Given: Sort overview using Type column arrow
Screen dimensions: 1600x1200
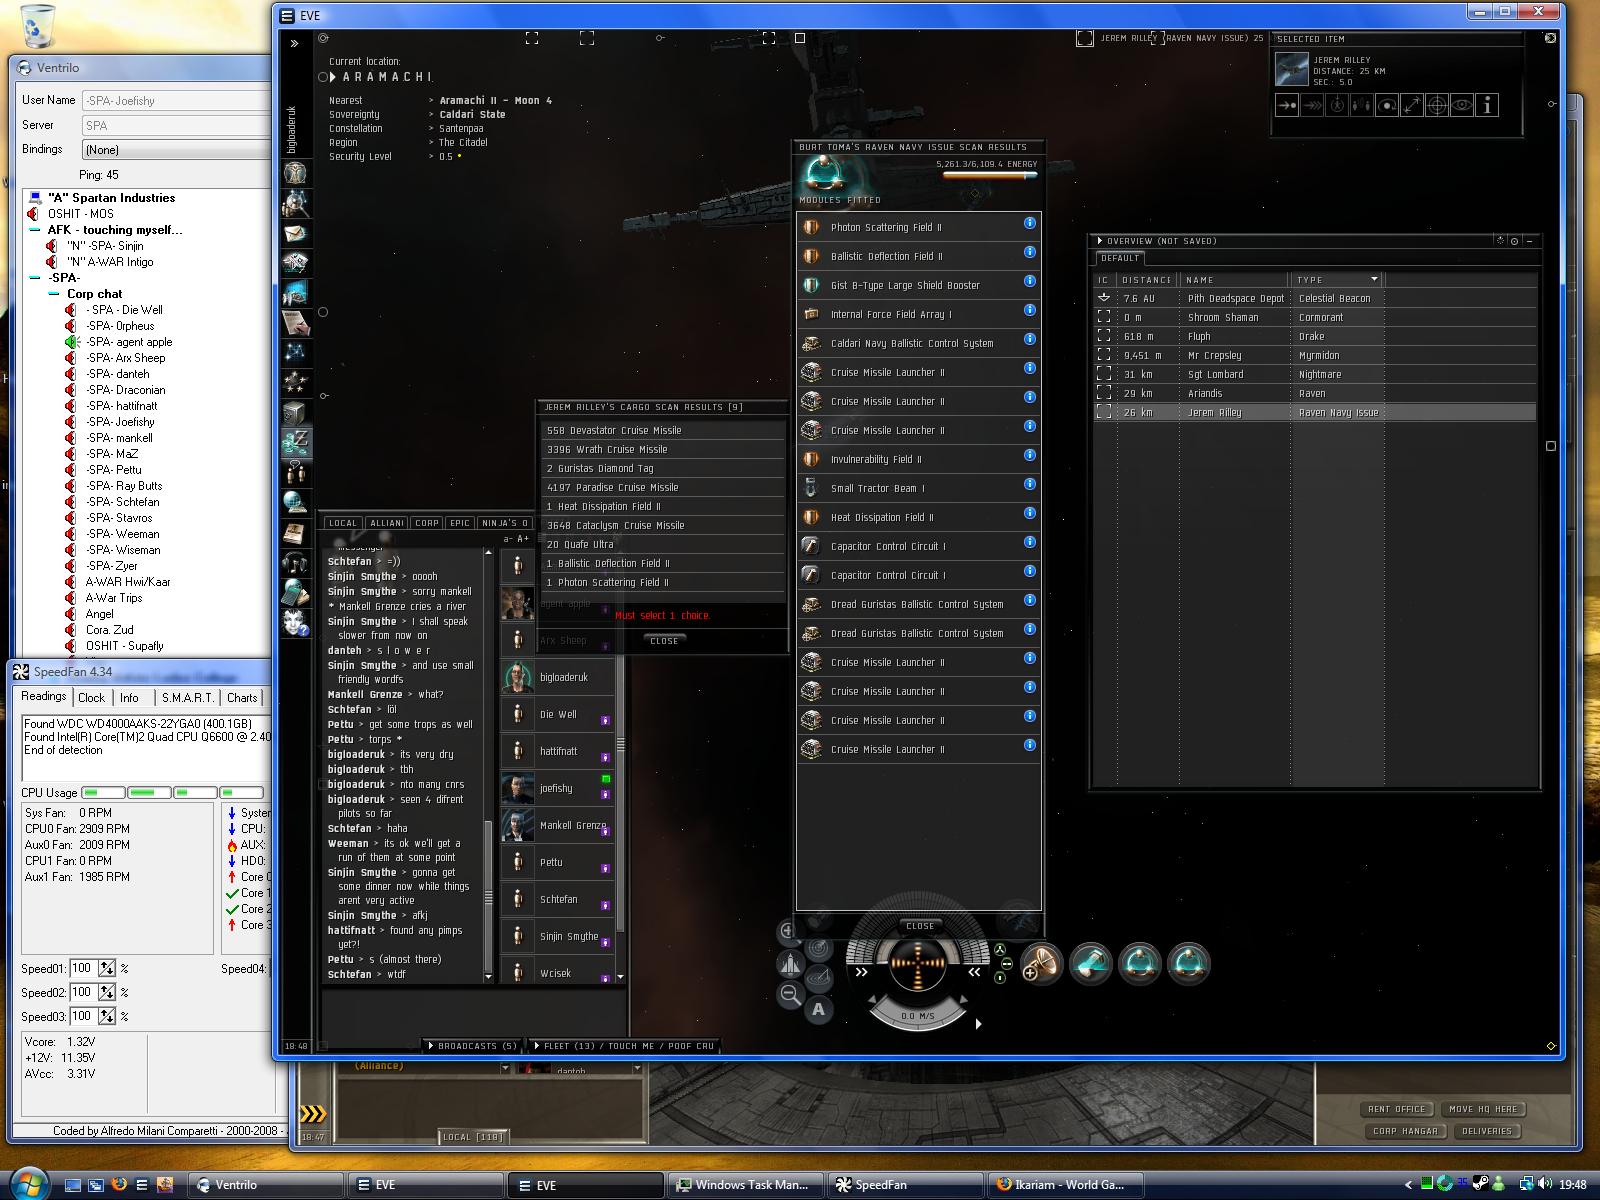Looking at the screenshot, I should pos(1374,279).
